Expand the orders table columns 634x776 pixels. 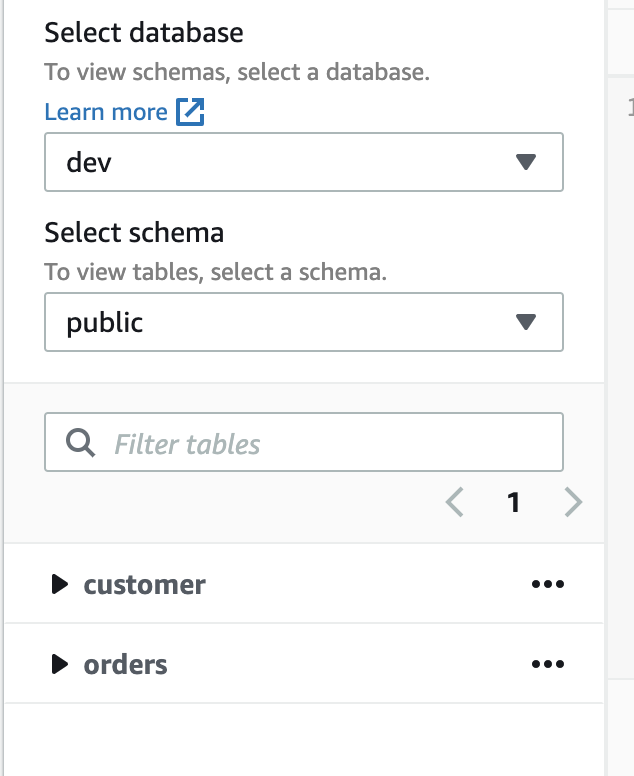[x=60, y=664]
